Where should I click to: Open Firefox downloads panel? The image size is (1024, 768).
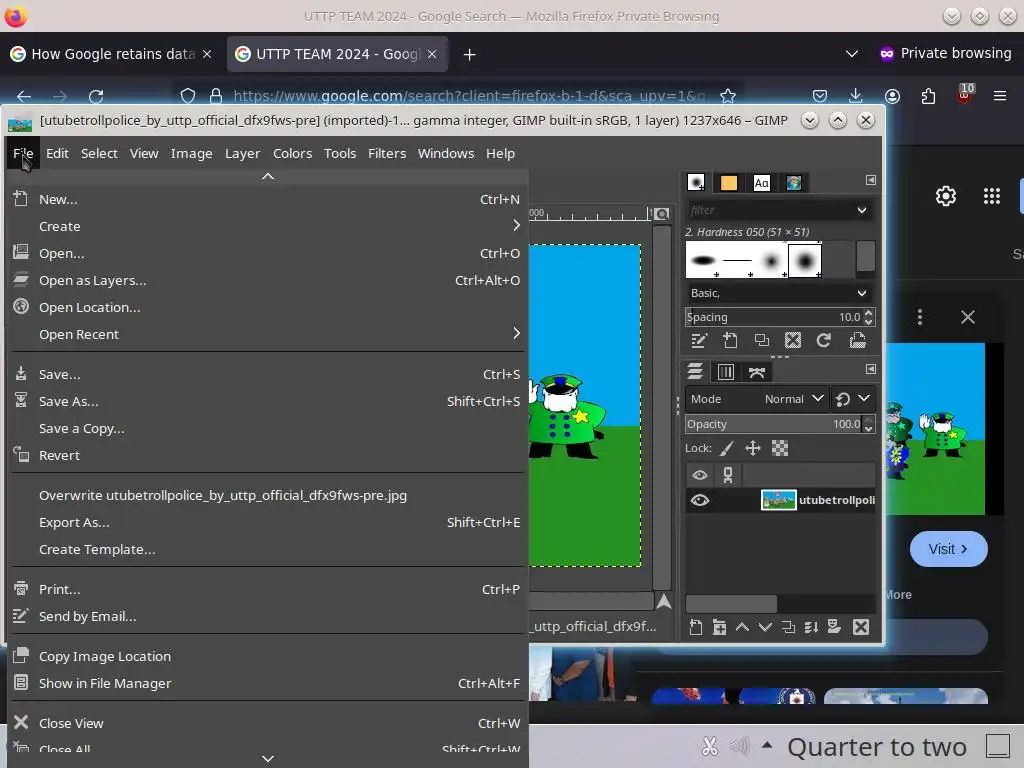[x=856, y=97]
